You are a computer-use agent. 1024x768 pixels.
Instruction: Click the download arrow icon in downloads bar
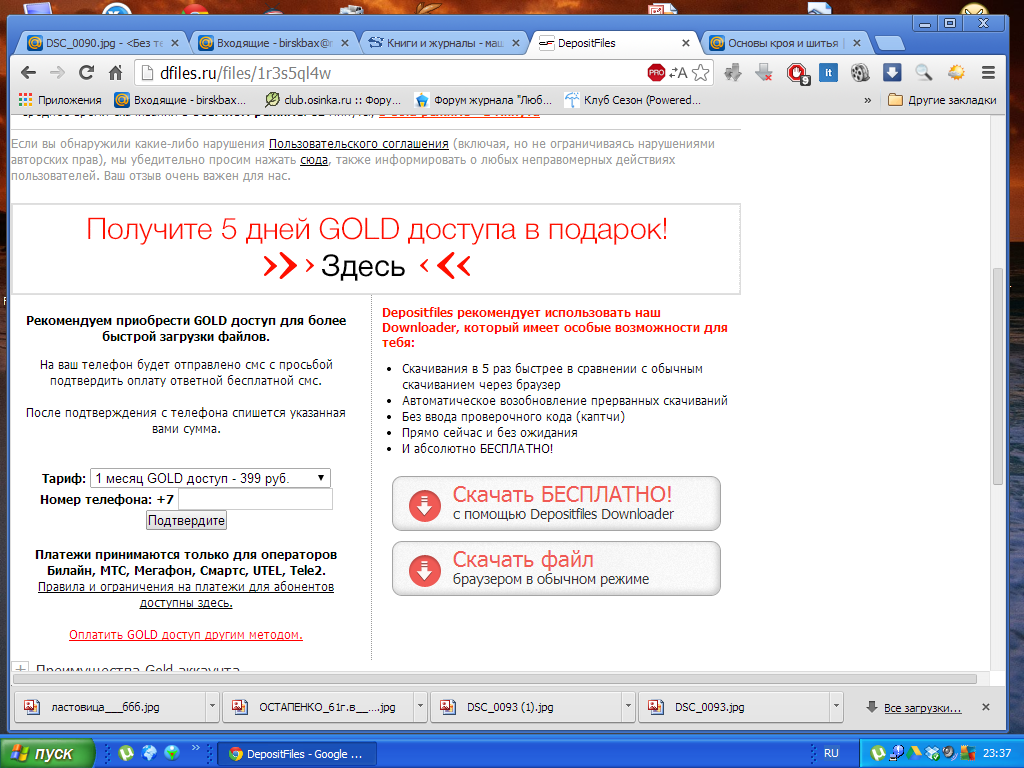pyautogui.click(x=871, y=707)
